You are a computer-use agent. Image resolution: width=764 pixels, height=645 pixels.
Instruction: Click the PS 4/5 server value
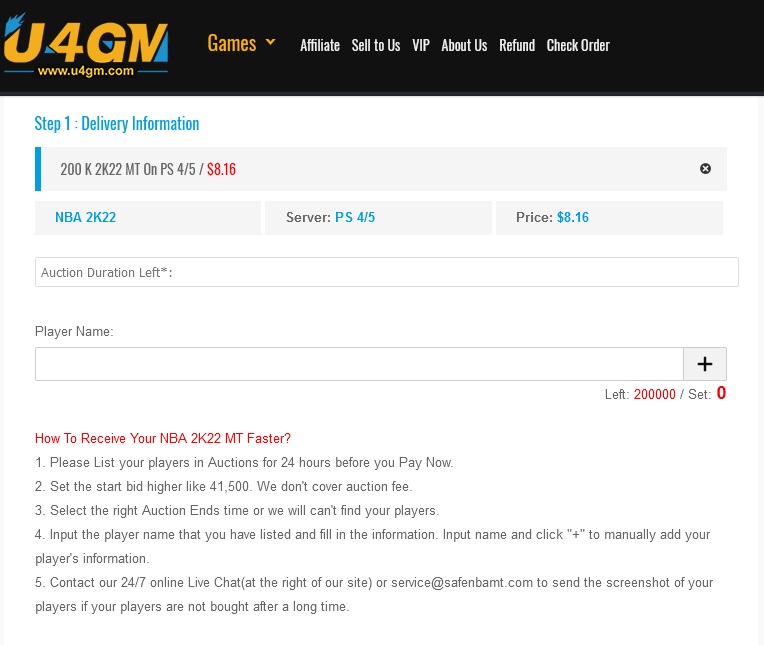(x=355, y=217)
